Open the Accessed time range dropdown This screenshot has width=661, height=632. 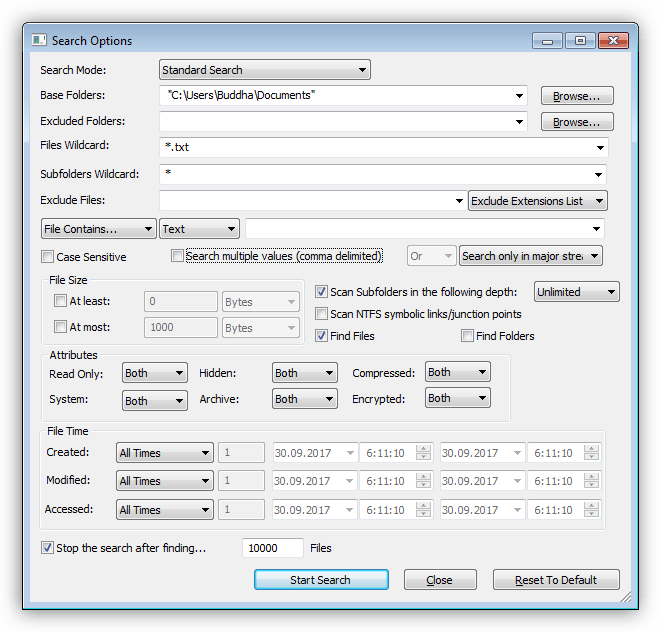[165, 510]
